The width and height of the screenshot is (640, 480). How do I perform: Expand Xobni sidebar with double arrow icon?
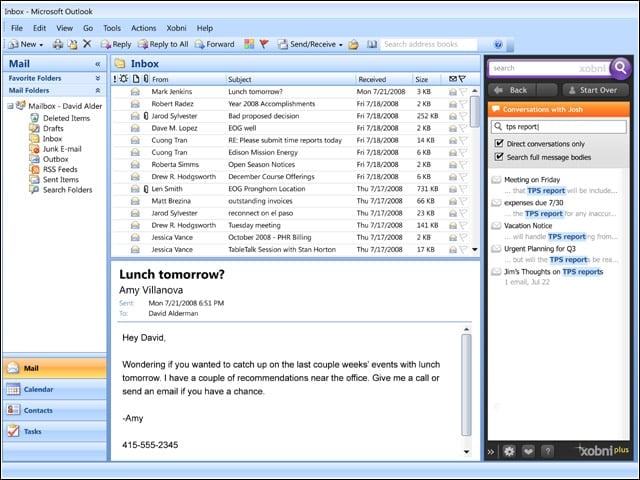(491, 452)
